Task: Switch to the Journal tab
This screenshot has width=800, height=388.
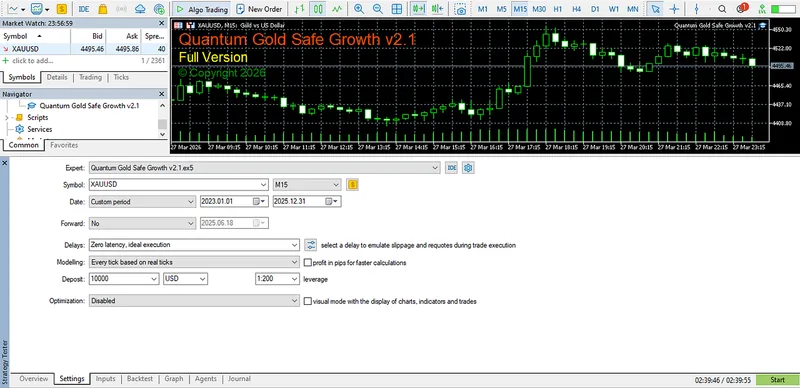Action: click(x=239, y=379)
